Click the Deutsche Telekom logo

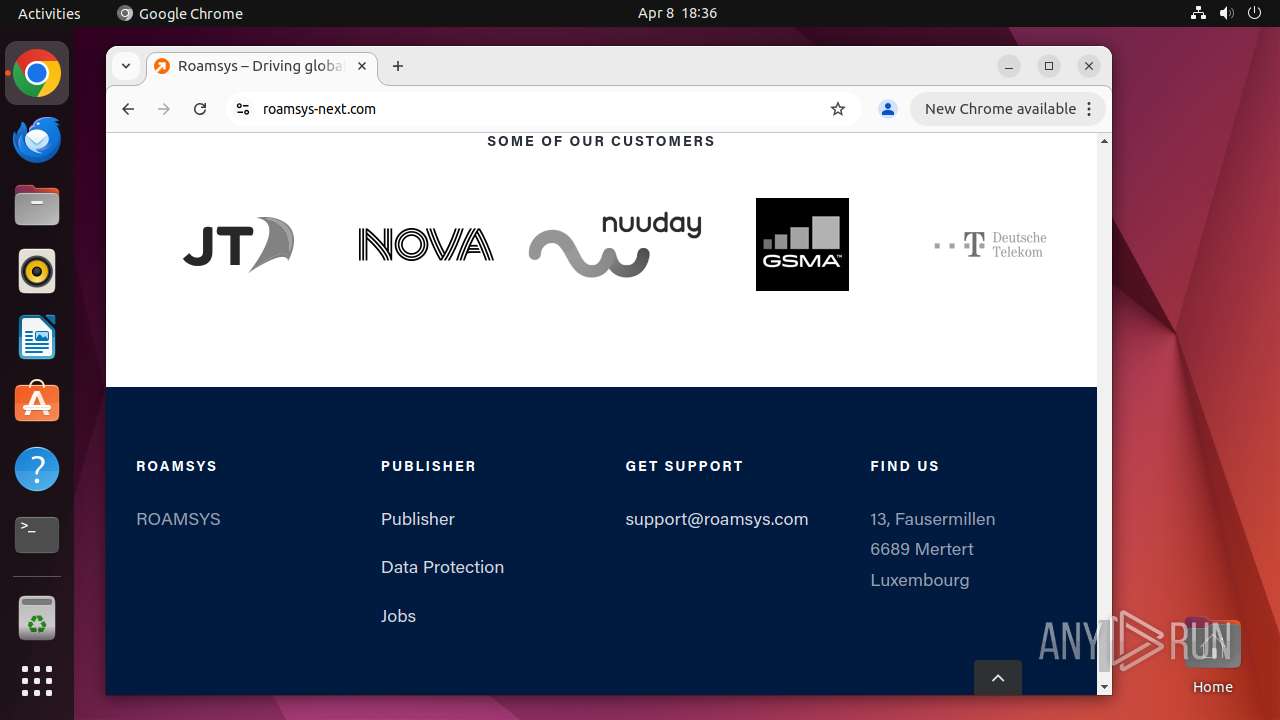tap(990, 245)
